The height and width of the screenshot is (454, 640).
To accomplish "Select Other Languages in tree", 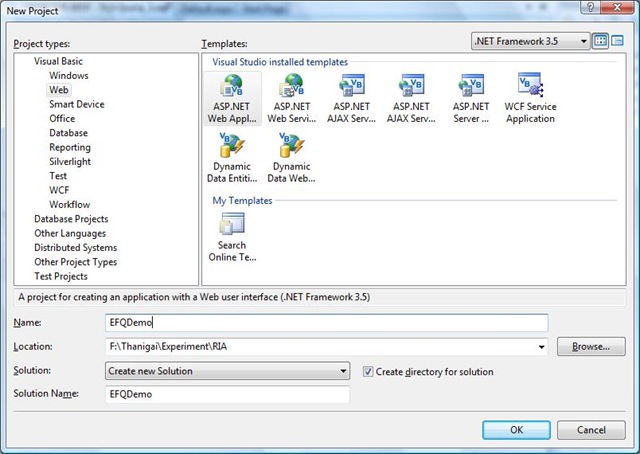I will 70,233.
